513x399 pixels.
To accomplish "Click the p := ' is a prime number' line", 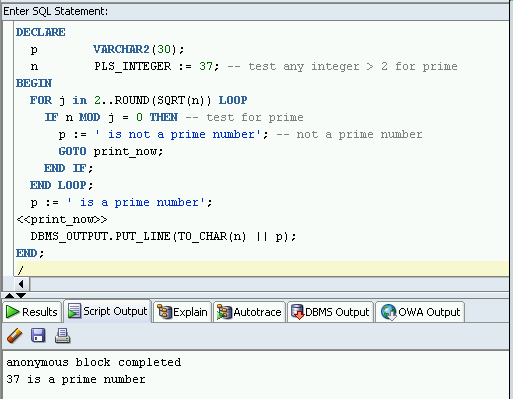I will 121,202.
